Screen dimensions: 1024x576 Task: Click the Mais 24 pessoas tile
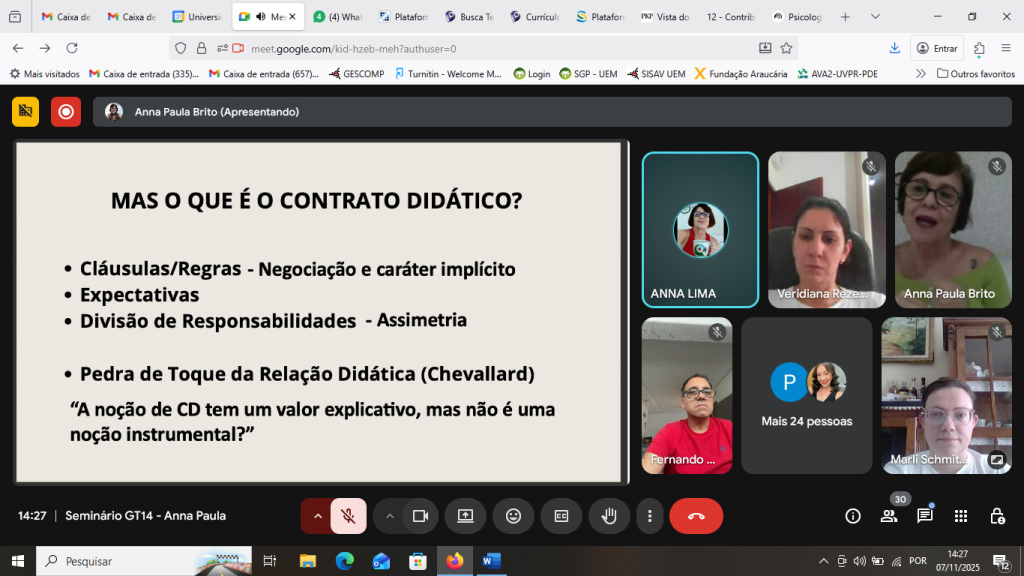coord(806,394)
